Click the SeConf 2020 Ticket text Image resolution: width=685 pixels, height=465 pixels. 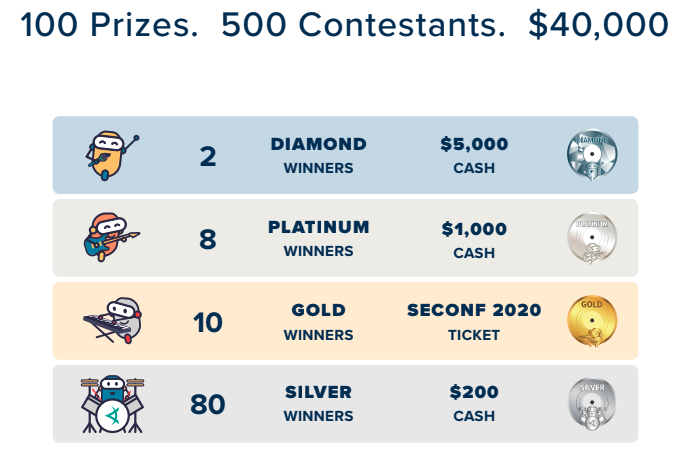[x=474, y=321]
